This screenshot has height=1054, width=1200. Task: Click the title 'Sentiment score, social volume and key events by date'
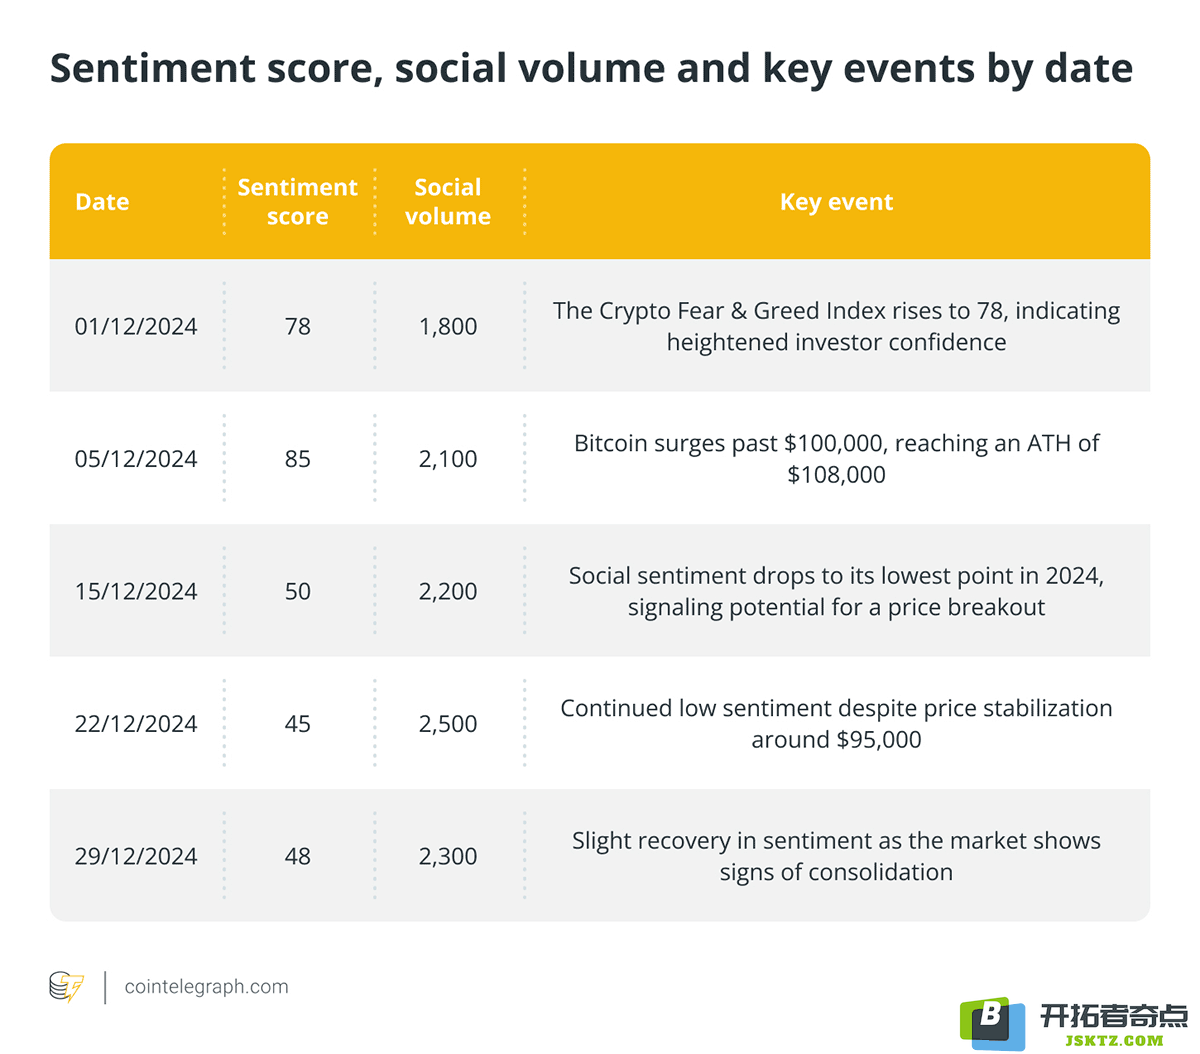point(591,69)
